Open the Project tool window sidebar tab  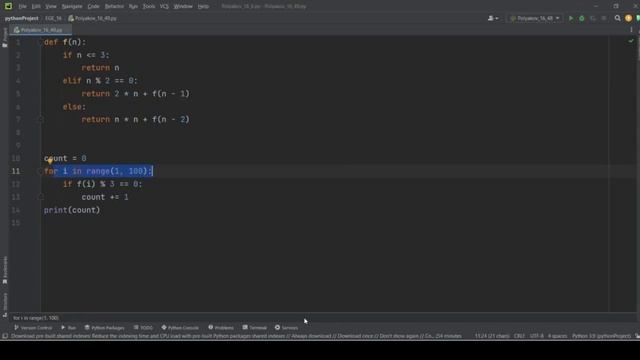click(x=5, y=38)
